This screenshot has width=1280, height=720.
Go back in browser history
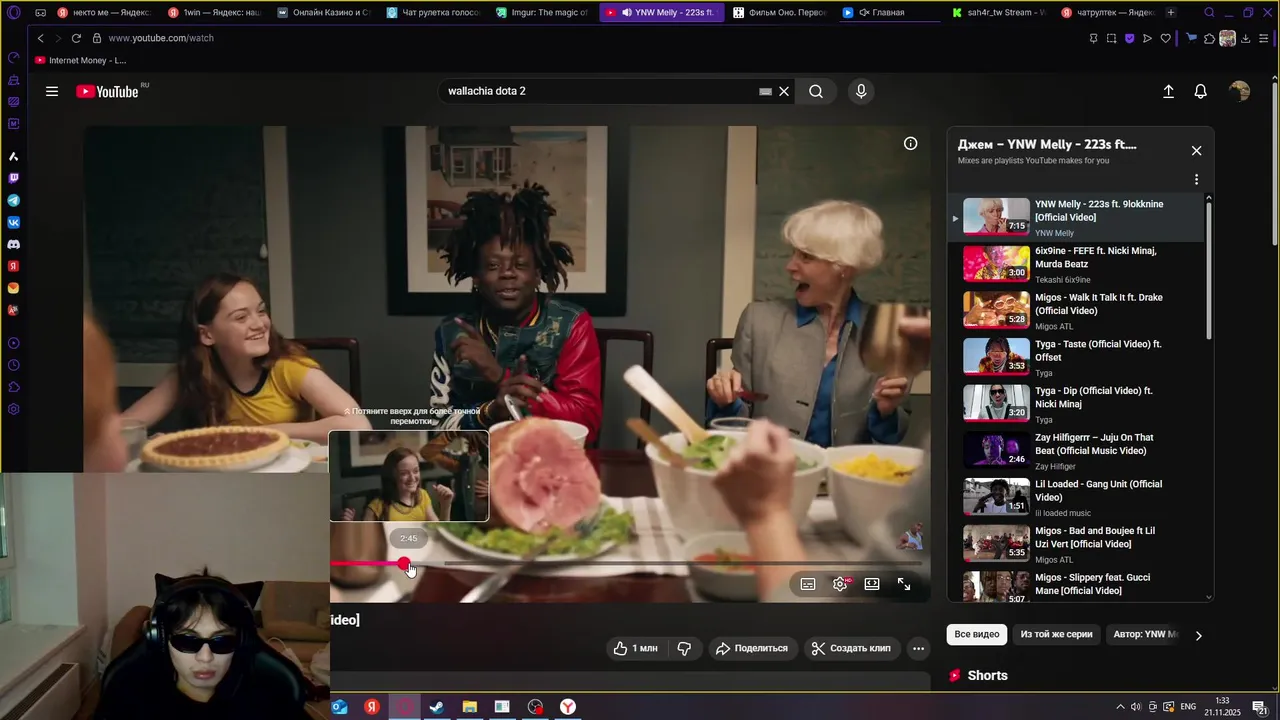click(40, 38)
